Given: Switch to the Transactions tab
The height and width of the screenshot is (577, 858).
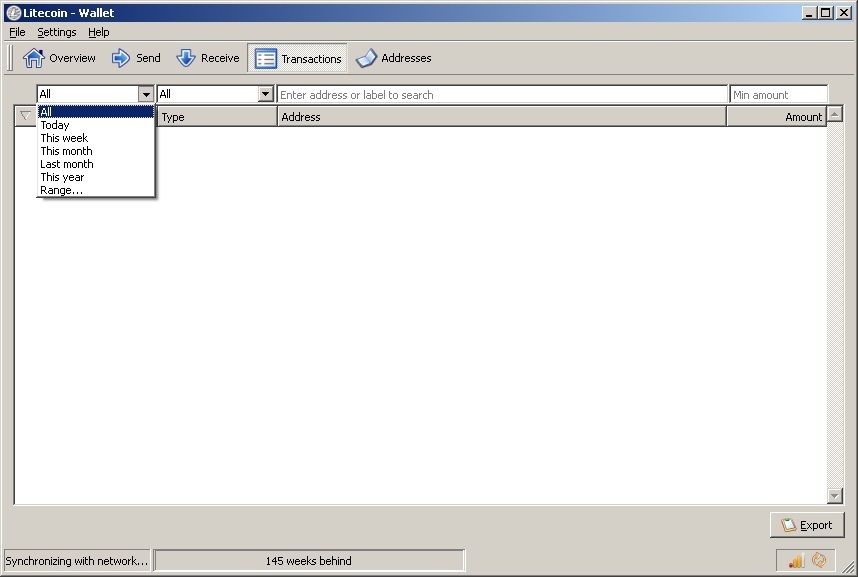Looking at the screenshot, I should point(297,57).
